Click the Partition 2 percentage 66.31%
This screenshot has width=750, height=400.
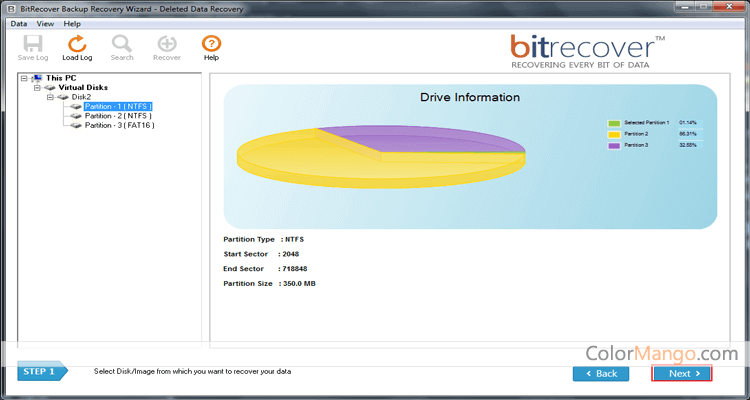pos(688,134)
